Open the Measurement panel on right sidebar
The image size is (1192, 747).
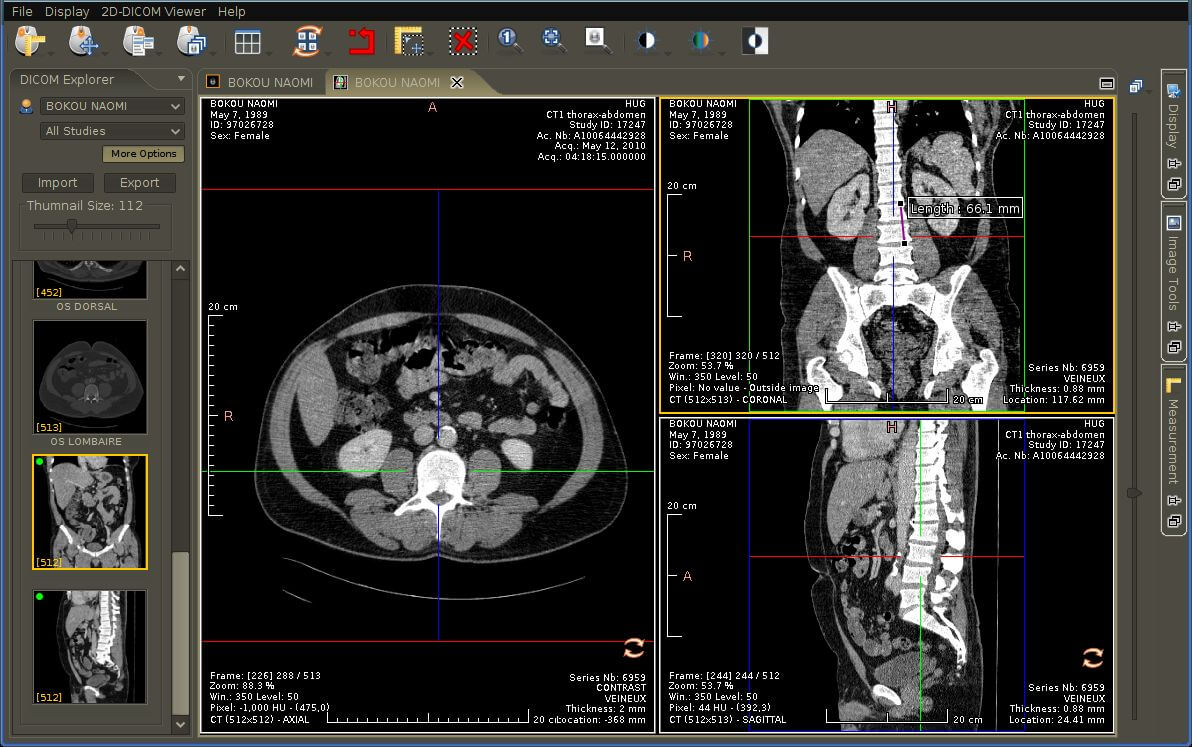click(1172, 440)
